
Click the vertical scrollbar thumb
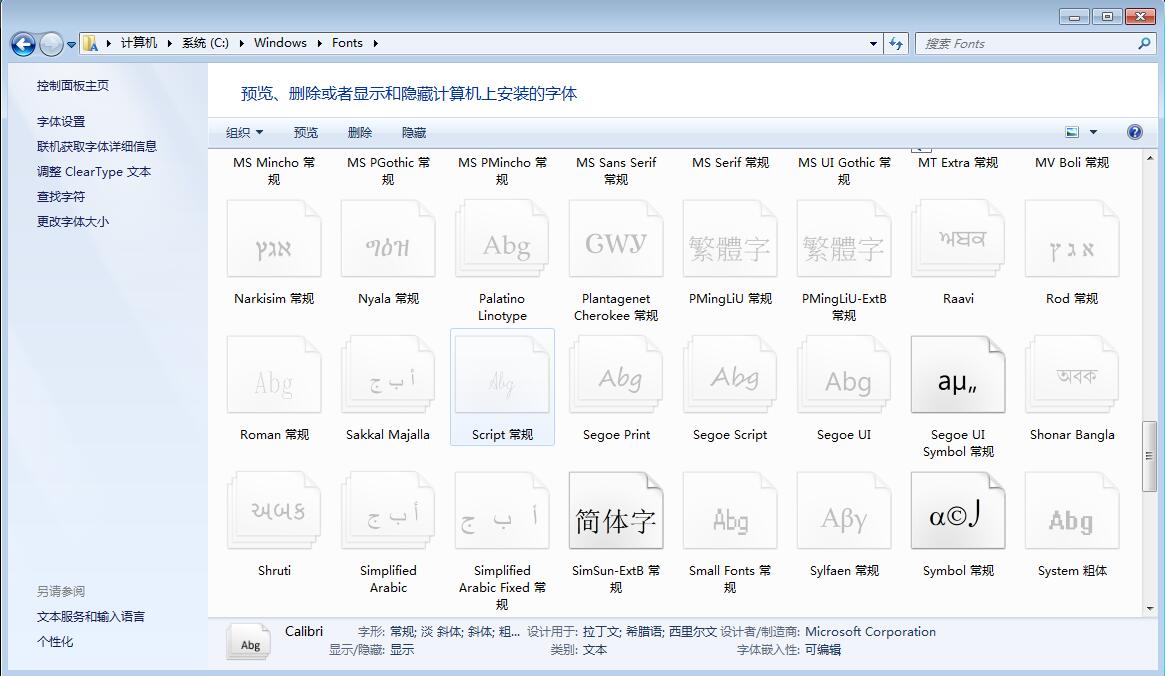tap(1149, 456)
